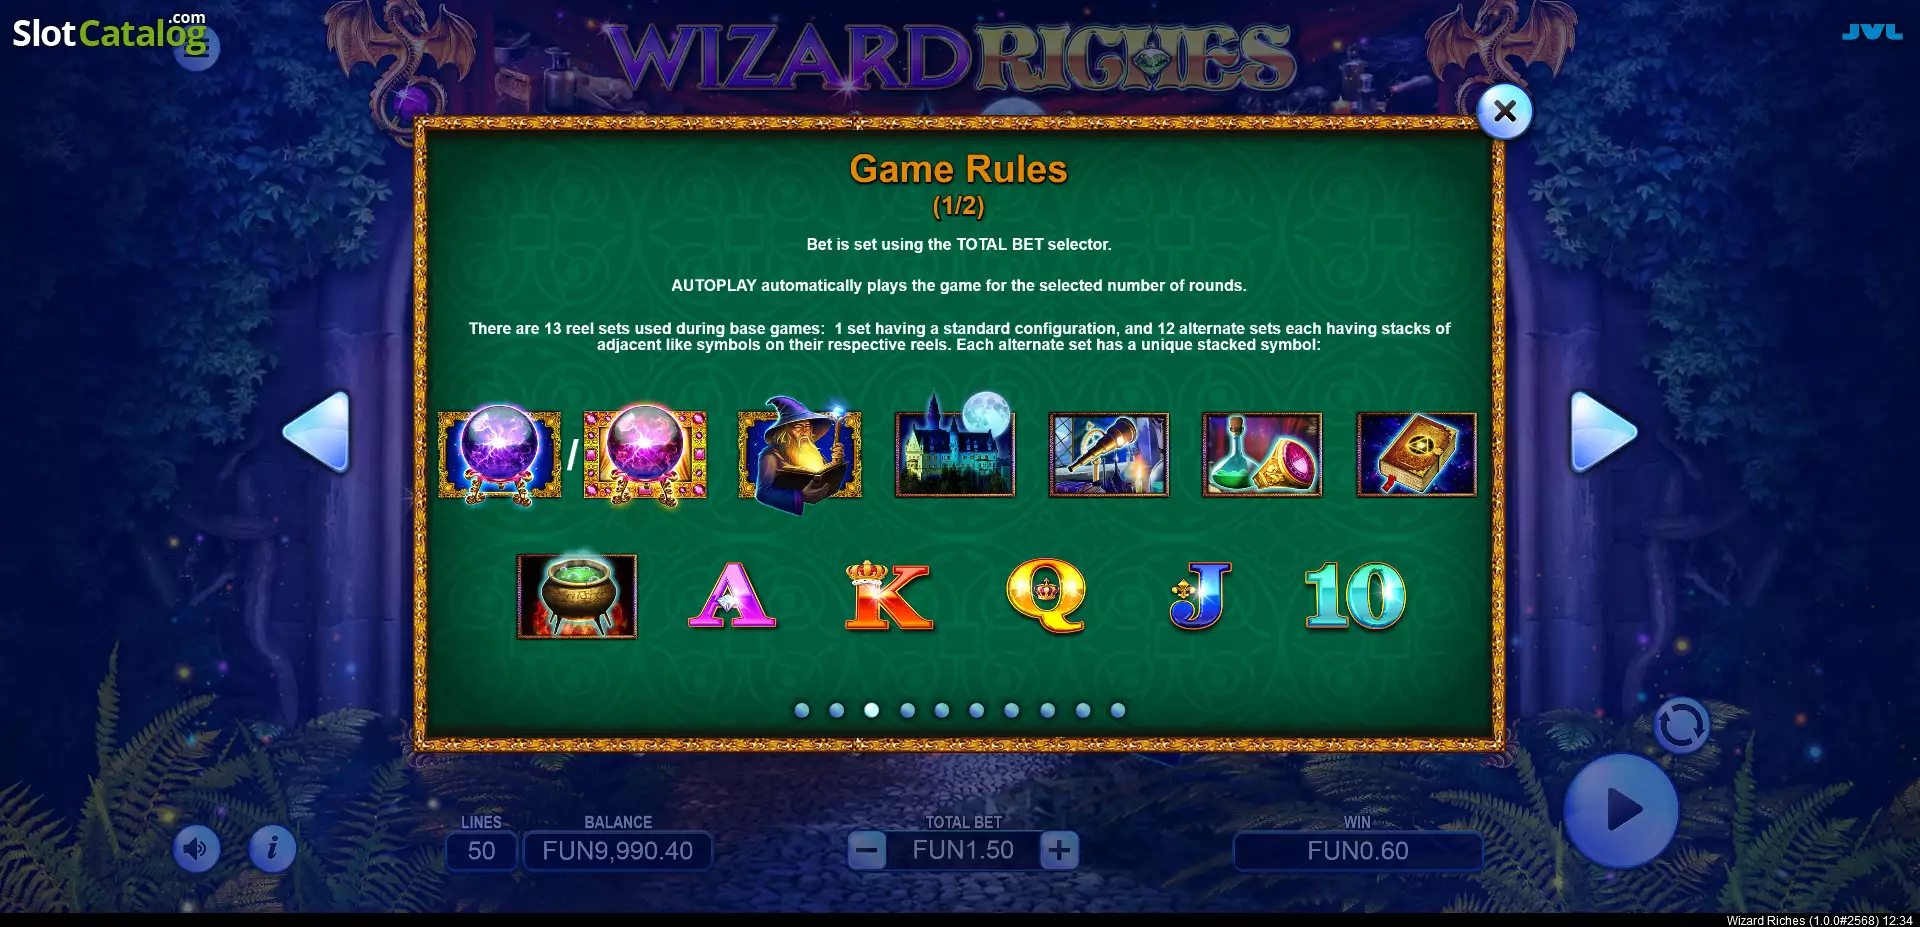Start autoplay with the circular arrows icon
Screen dimensions: 1920x927
(1682, 725)
